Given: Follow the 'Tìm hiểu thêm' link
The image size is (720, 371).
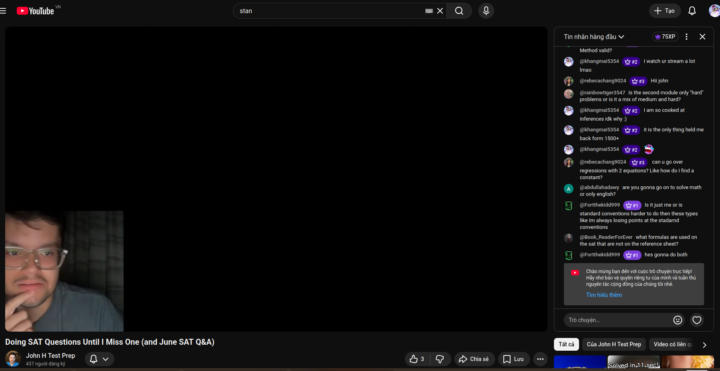Looking at the screenshot, I should coord(604,295).
